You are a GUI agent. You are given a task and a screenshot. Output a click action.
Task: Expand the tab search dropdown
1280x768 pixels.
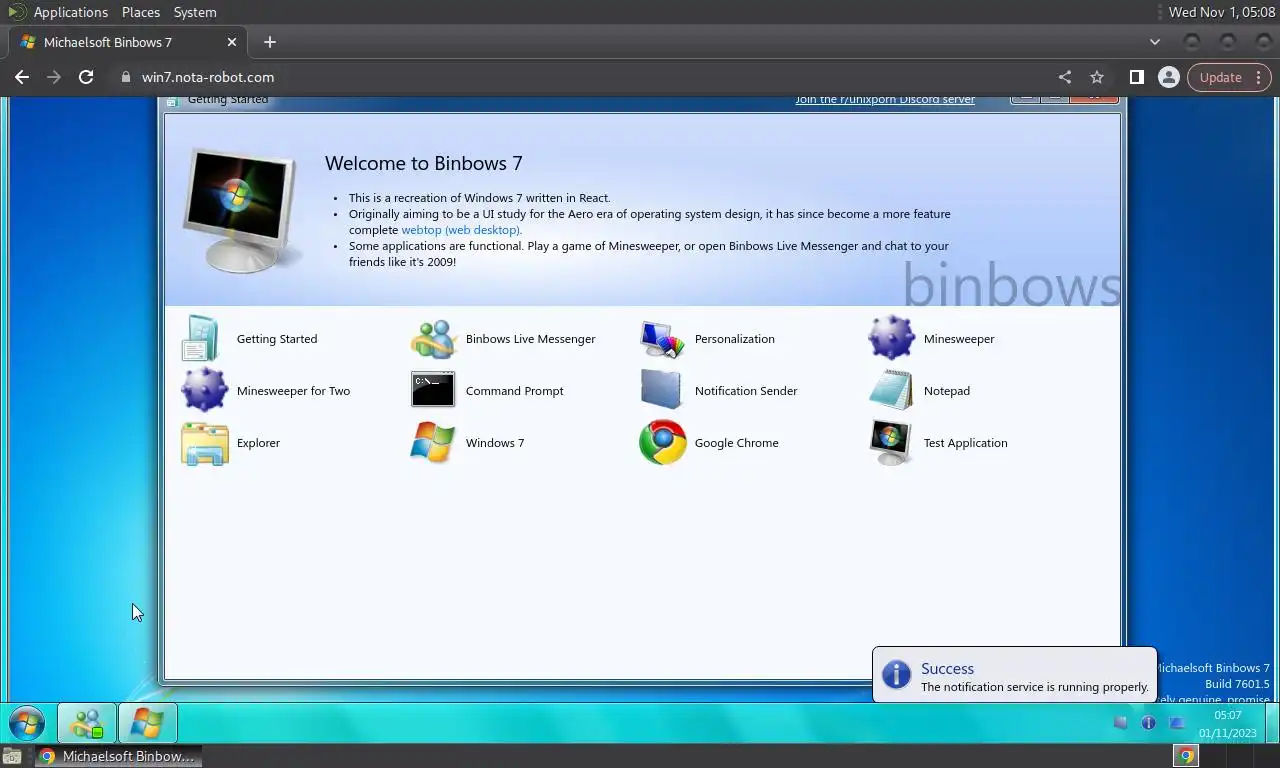click(1155, 42)
